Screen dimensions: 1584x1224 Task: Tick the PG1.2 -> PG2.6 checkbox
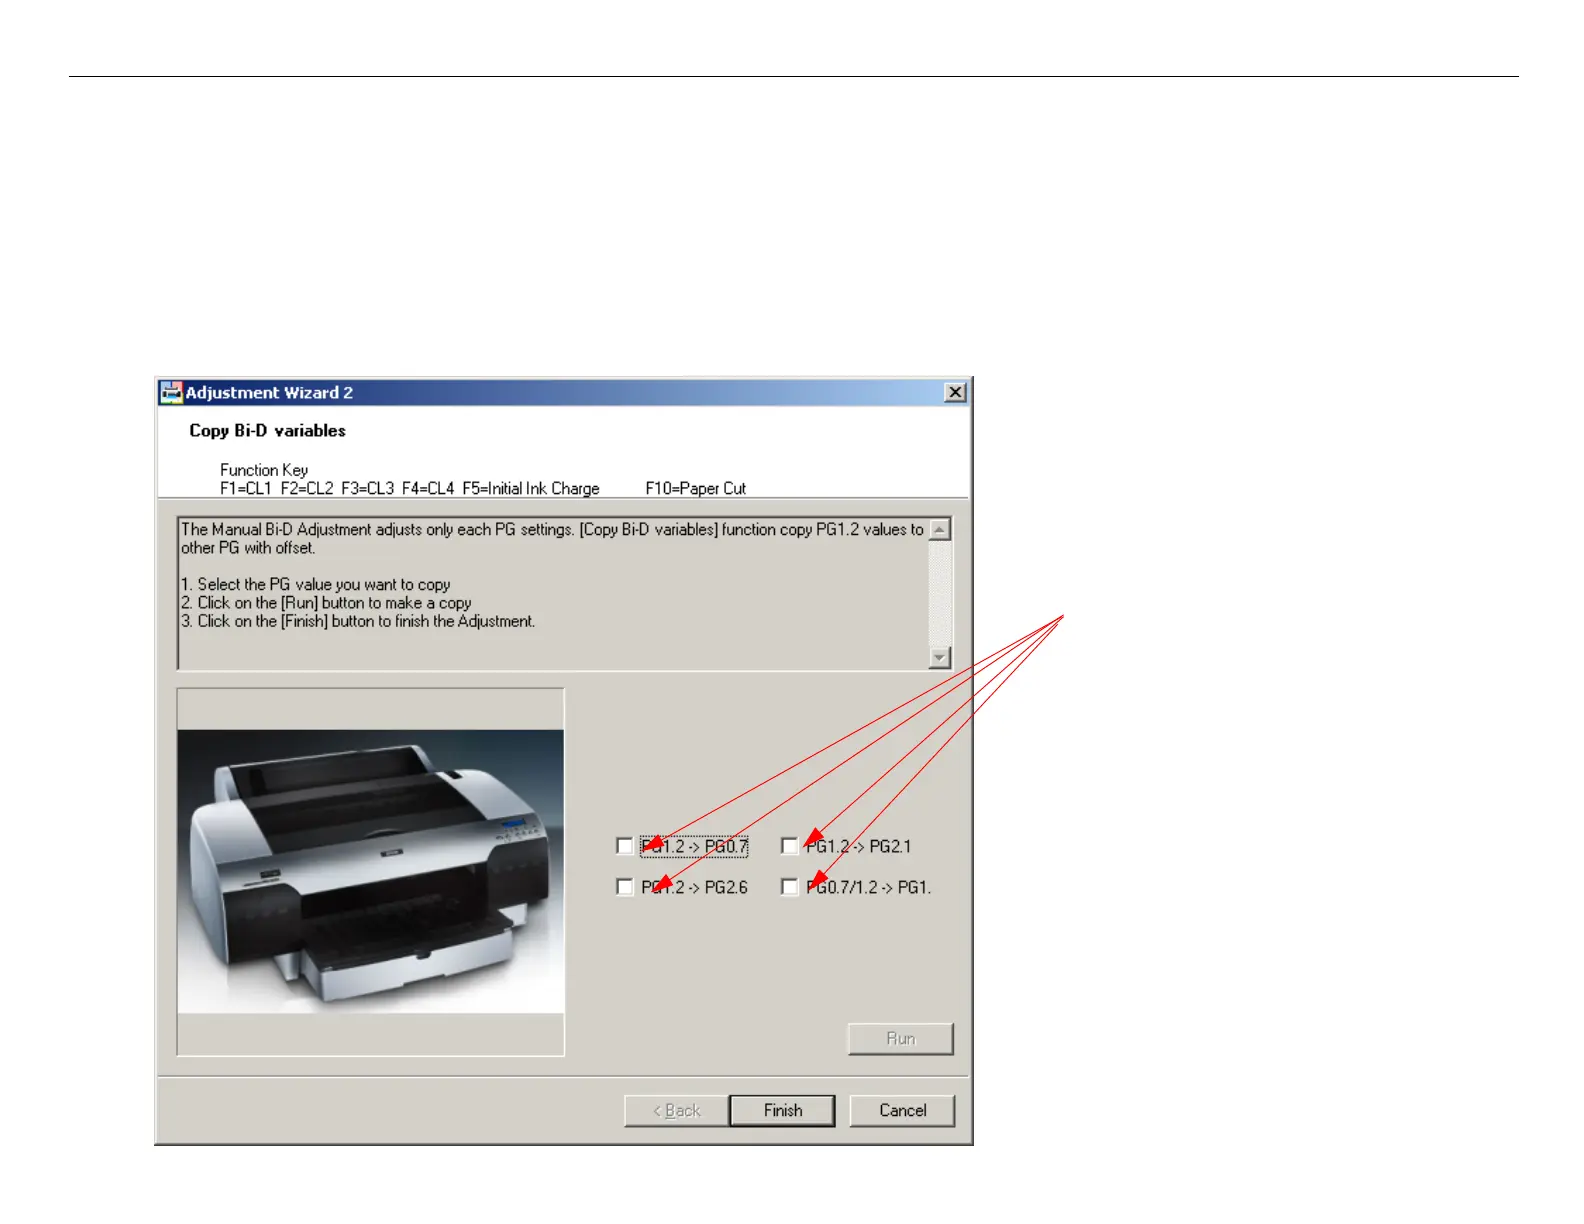click(x=625, y=887)
